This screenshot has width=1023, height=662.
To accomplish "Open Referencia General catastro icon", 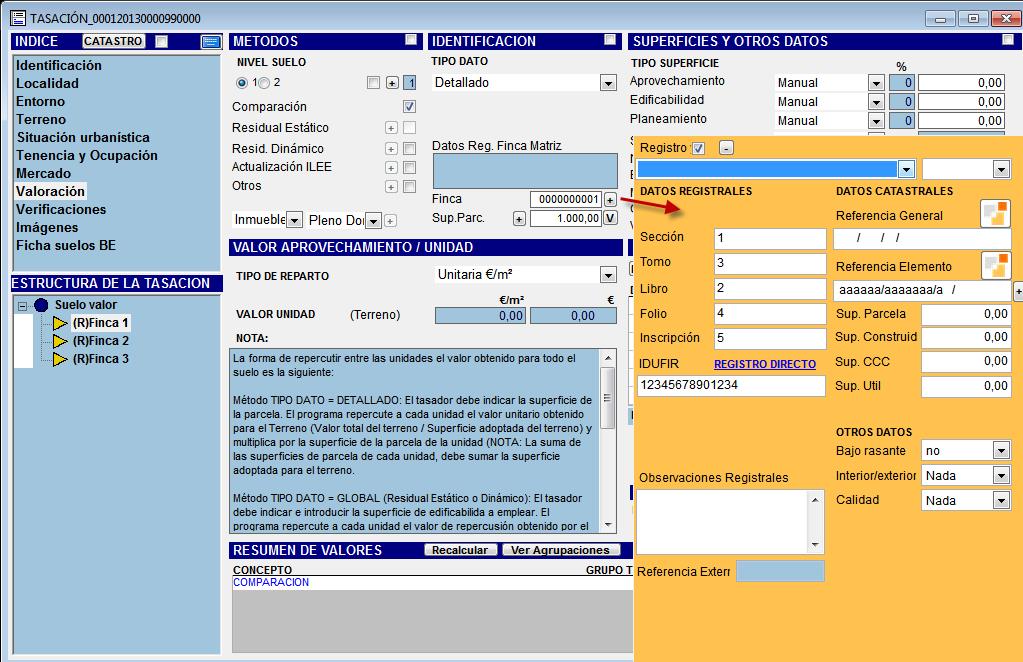I will tap(996, 213).
